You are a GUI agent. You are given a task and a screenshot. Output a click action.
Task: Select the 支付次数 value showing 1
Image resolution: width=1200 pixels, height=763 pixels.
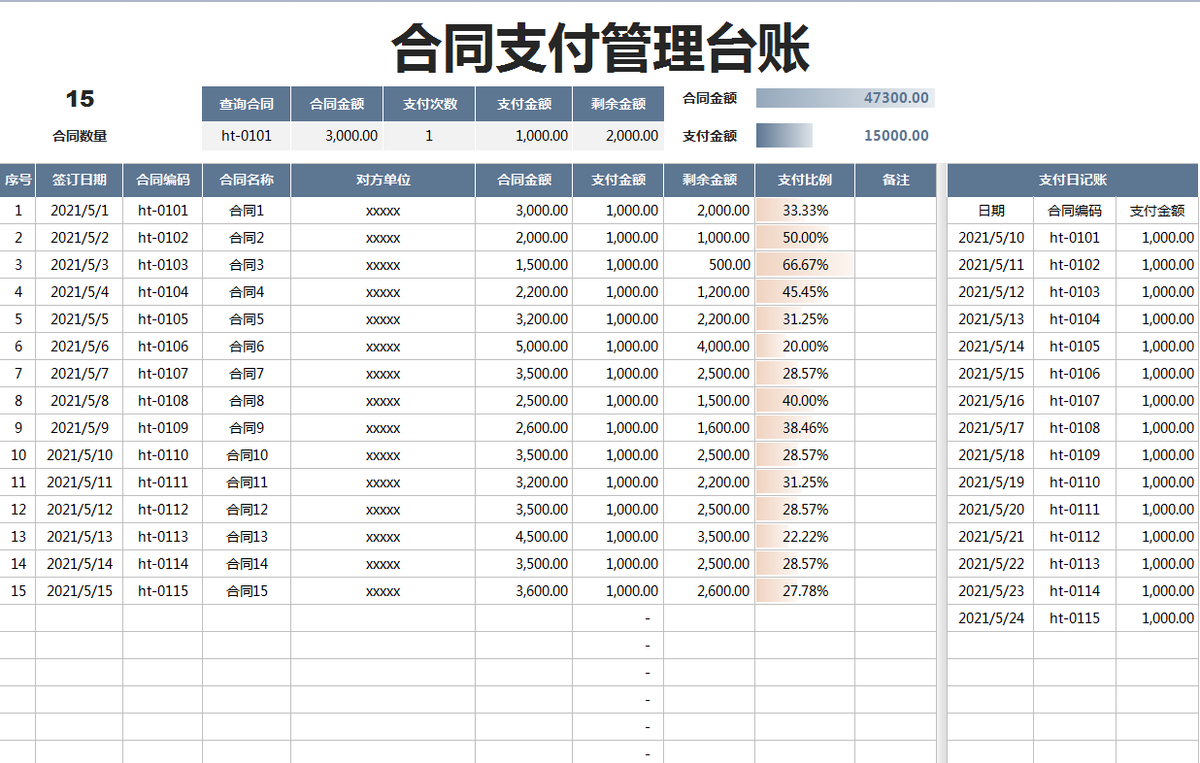428,135
